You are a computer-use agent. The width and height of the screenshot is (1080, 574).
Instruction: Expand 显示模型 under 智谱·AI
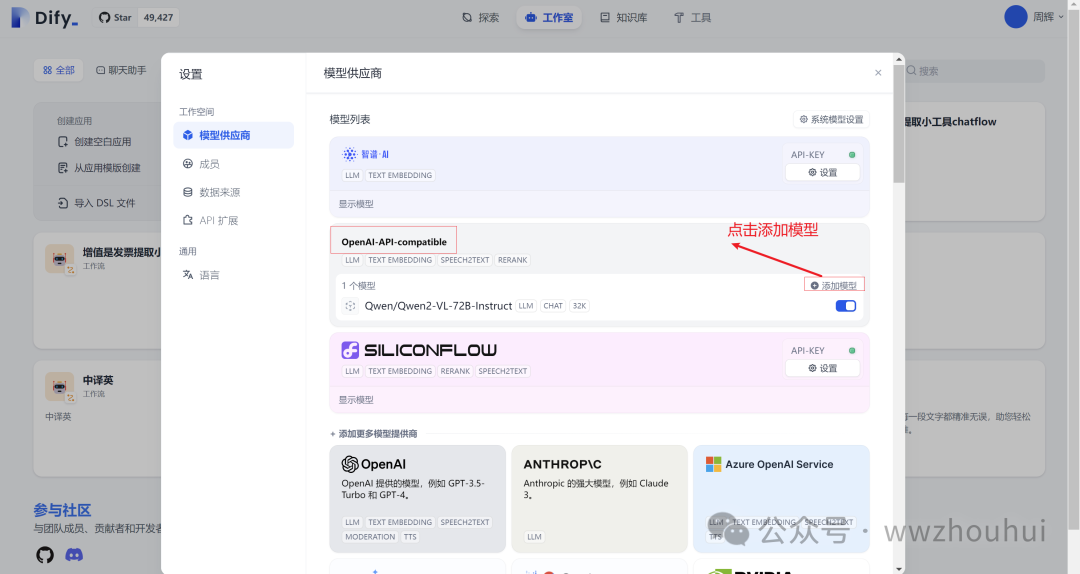click(x=355, y=204)
